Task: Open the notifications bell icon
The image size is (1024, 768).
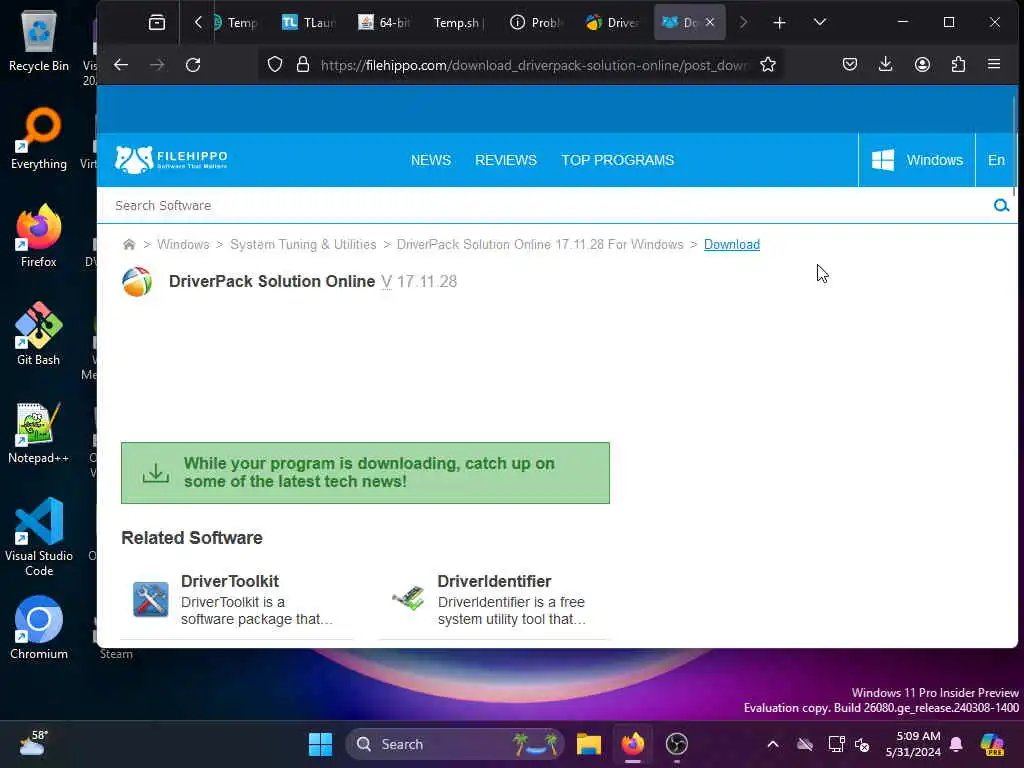Action: [956, 744]
